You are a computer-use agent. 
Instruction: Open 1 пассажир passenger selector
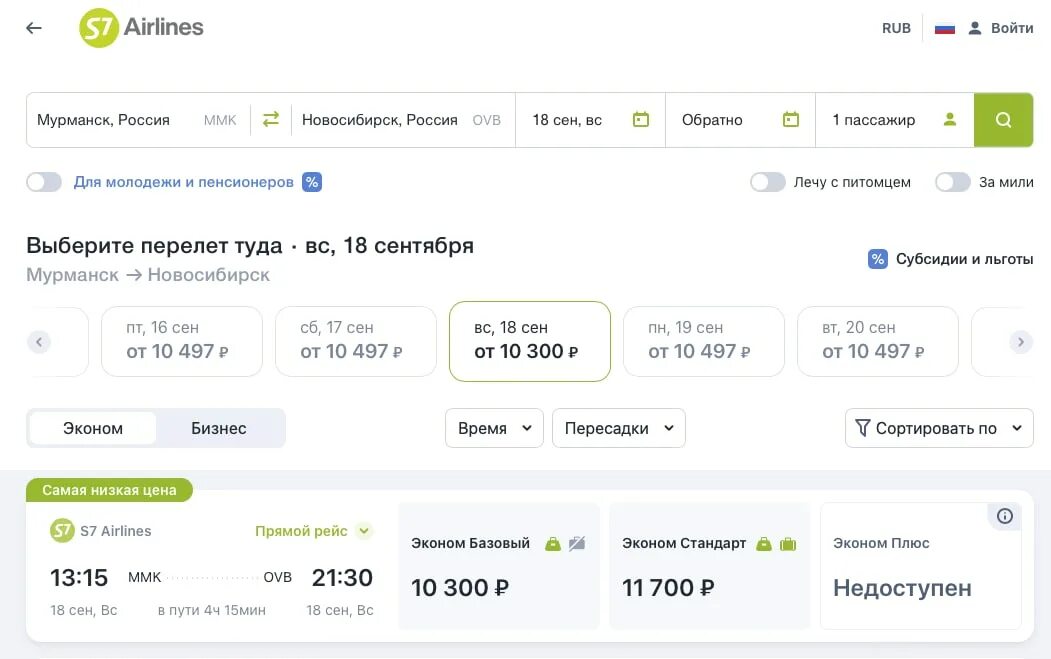point(894,120)
